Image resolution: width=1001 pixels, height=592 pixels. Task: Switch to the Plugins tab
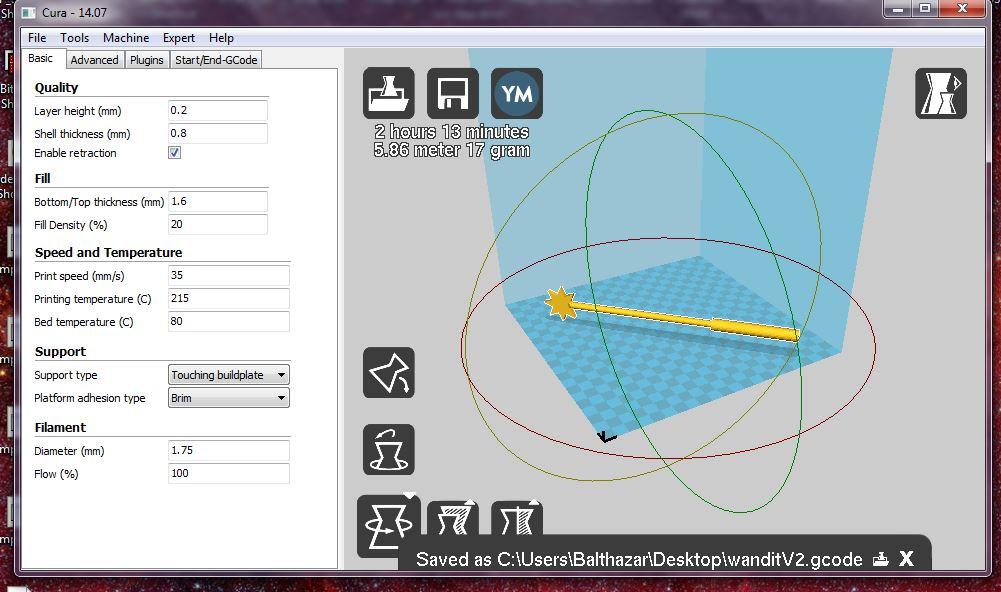click(146, 60)
